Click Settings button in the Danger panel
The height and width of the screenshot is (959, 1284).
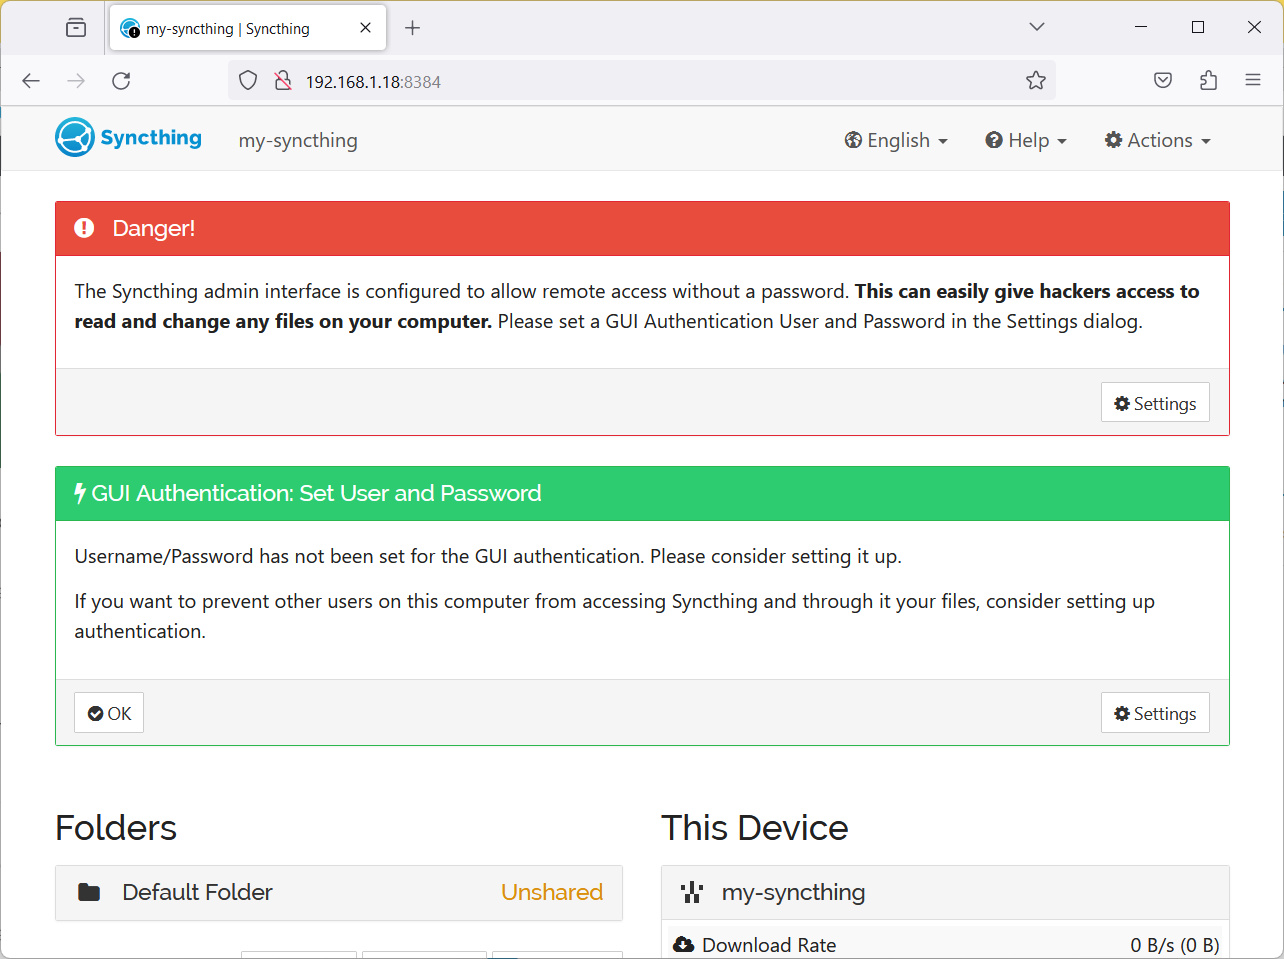point(1155,403)
